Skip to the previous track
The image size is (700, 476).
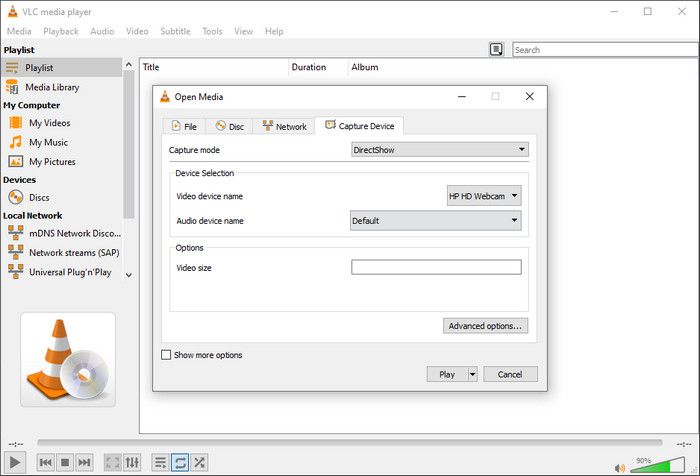(46, 462)
